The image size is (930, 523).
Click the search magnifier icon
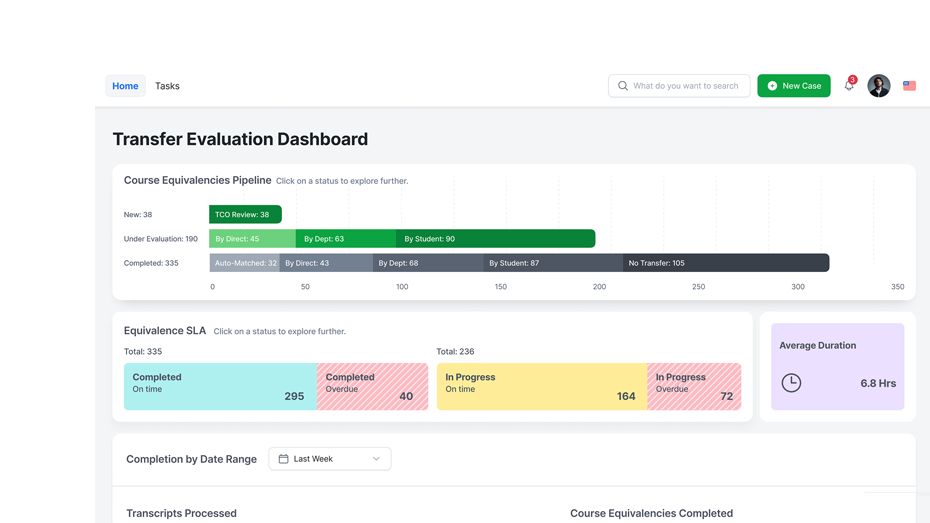coord(623,86)
